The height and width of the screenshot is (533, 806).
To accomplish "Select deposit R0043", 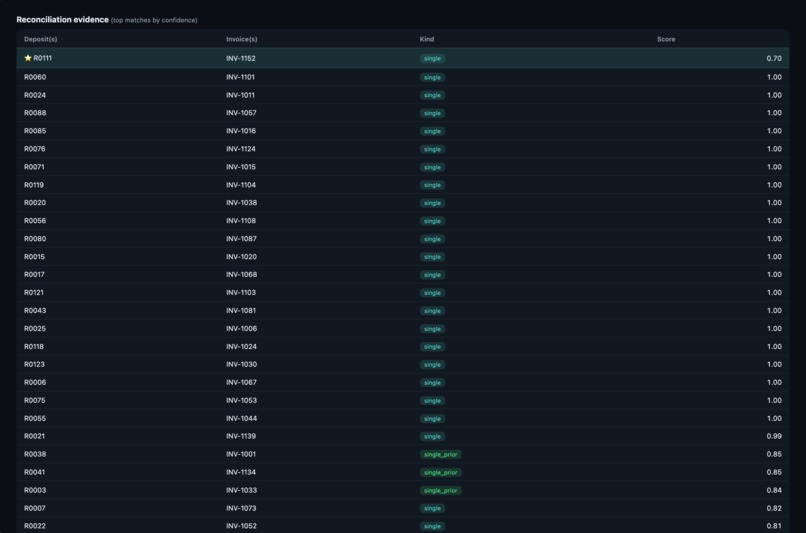I will point(35,310).
